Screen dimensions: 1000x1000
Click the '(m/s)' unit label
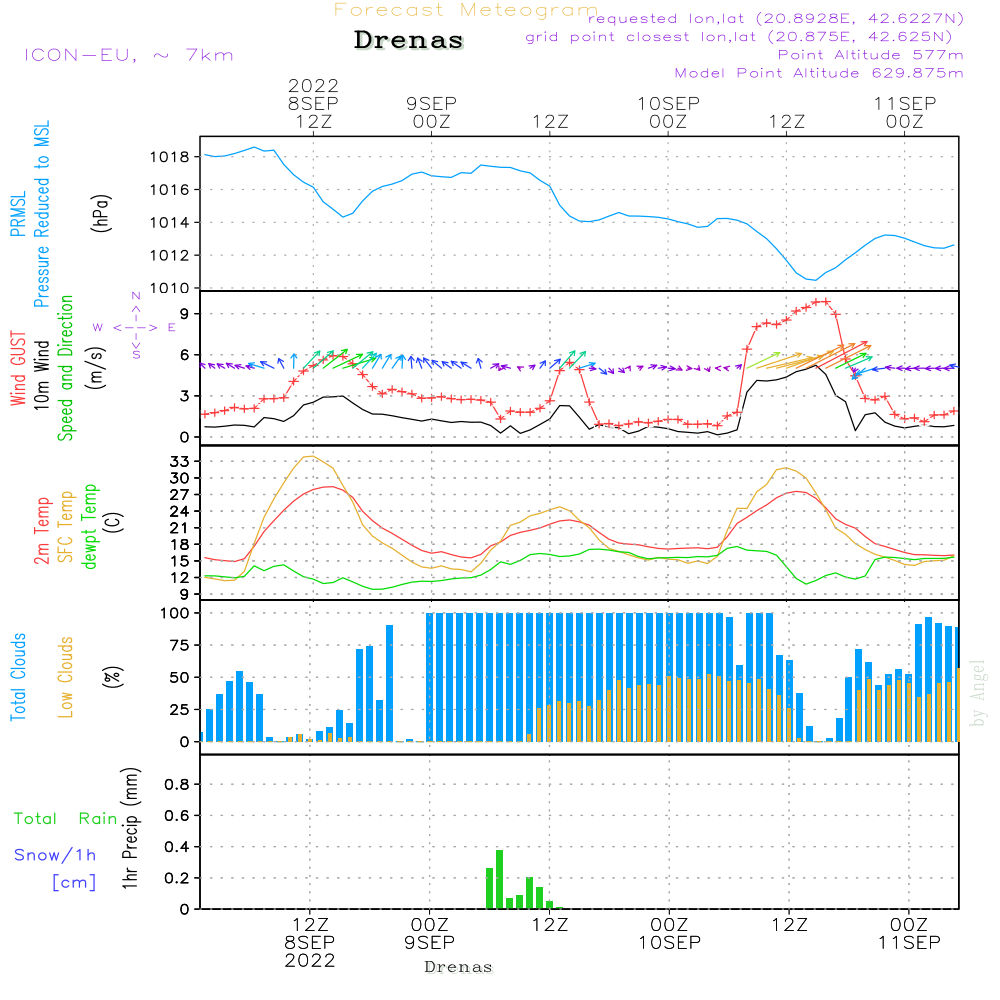[x=96, y=368]
